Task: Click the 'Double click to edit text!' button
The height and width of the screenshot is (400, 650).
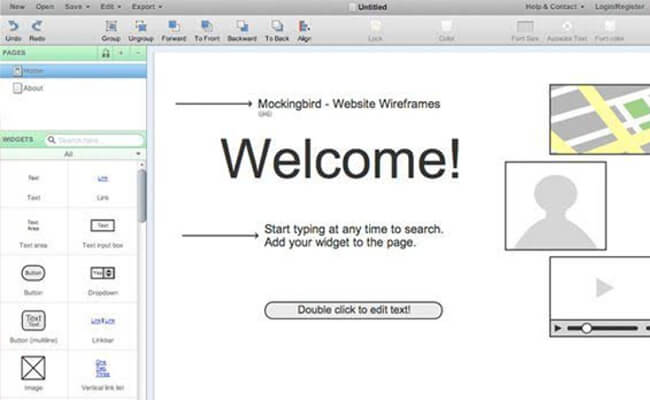Action: [353, 310]
